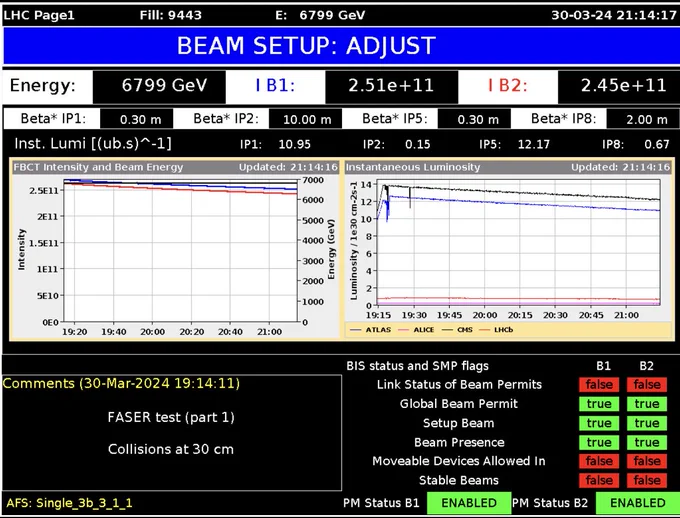The image size is (680, 518).
Task: Click the timestamp 30-03-24 21:14:17
Action: pos(614,15)
